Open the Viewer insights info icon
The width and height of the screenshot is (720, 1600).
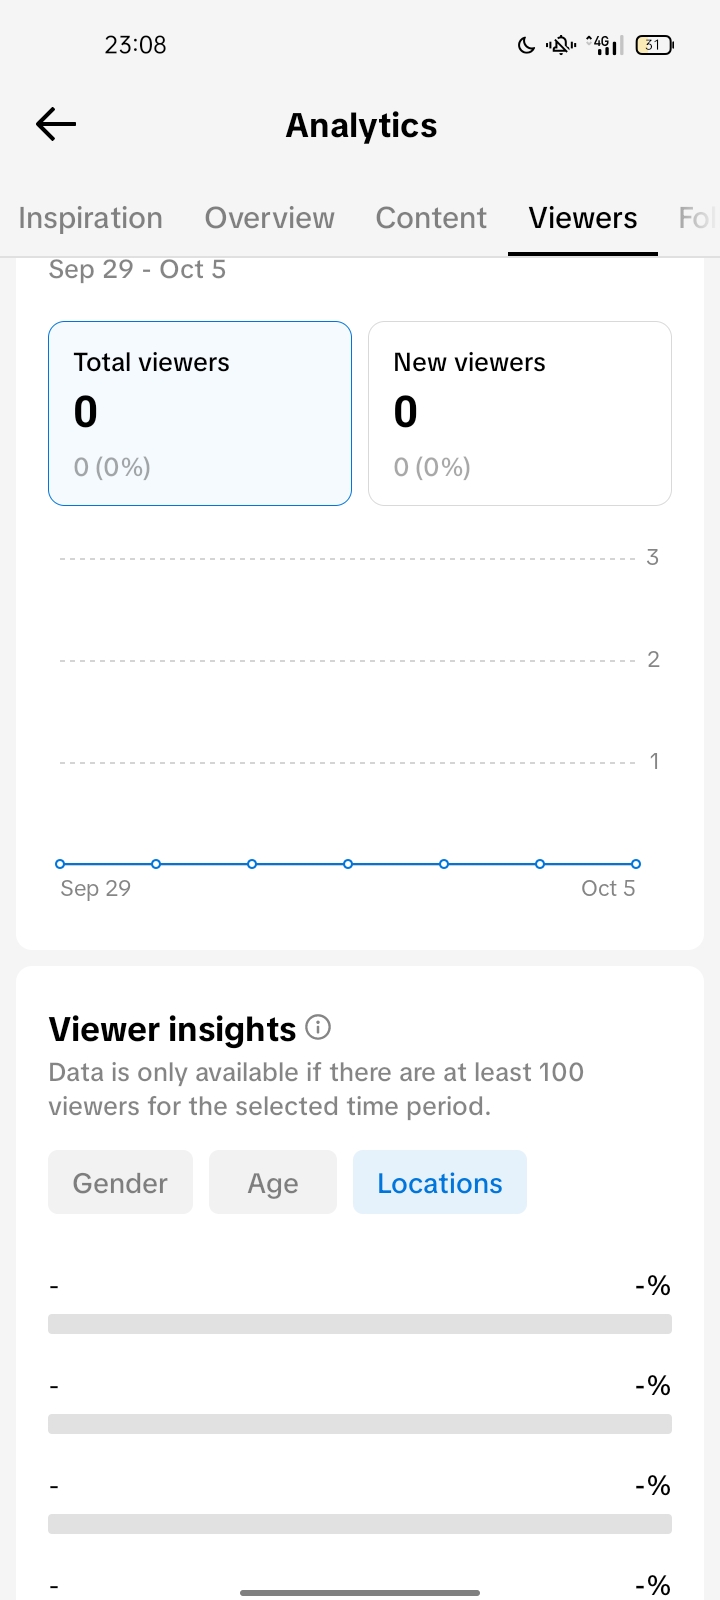click(x=318, y=1027)
